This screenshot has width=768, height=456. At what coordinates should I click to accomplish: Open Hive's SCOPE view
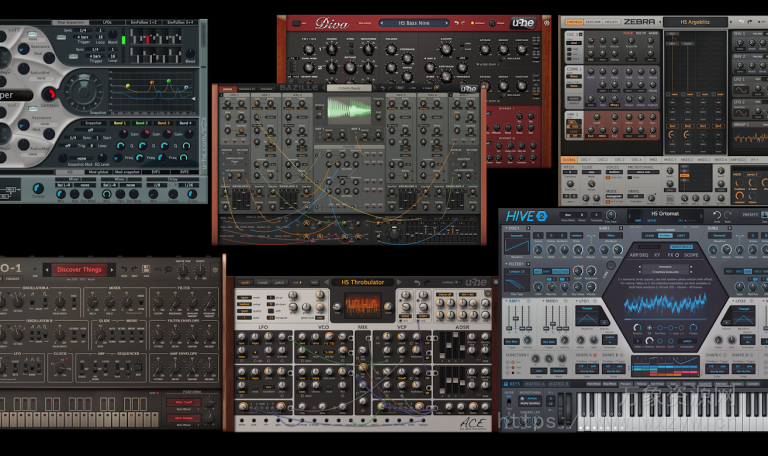click(x=691, y=255)
